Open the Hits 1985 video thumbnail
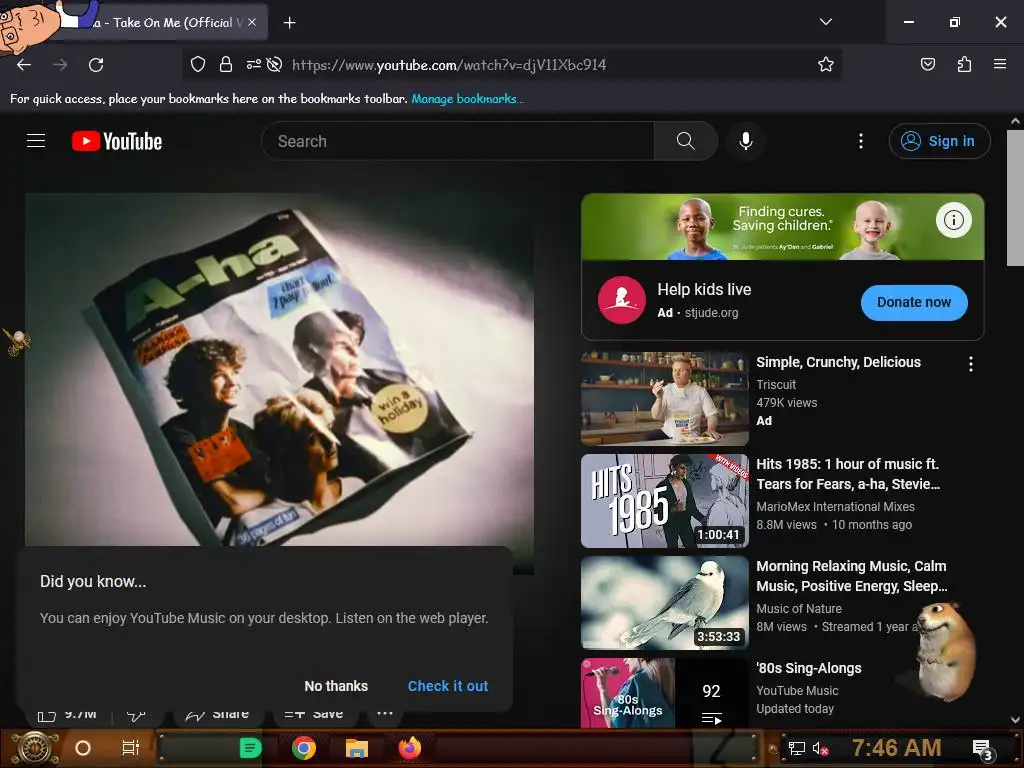 click(x=664, y=501)
